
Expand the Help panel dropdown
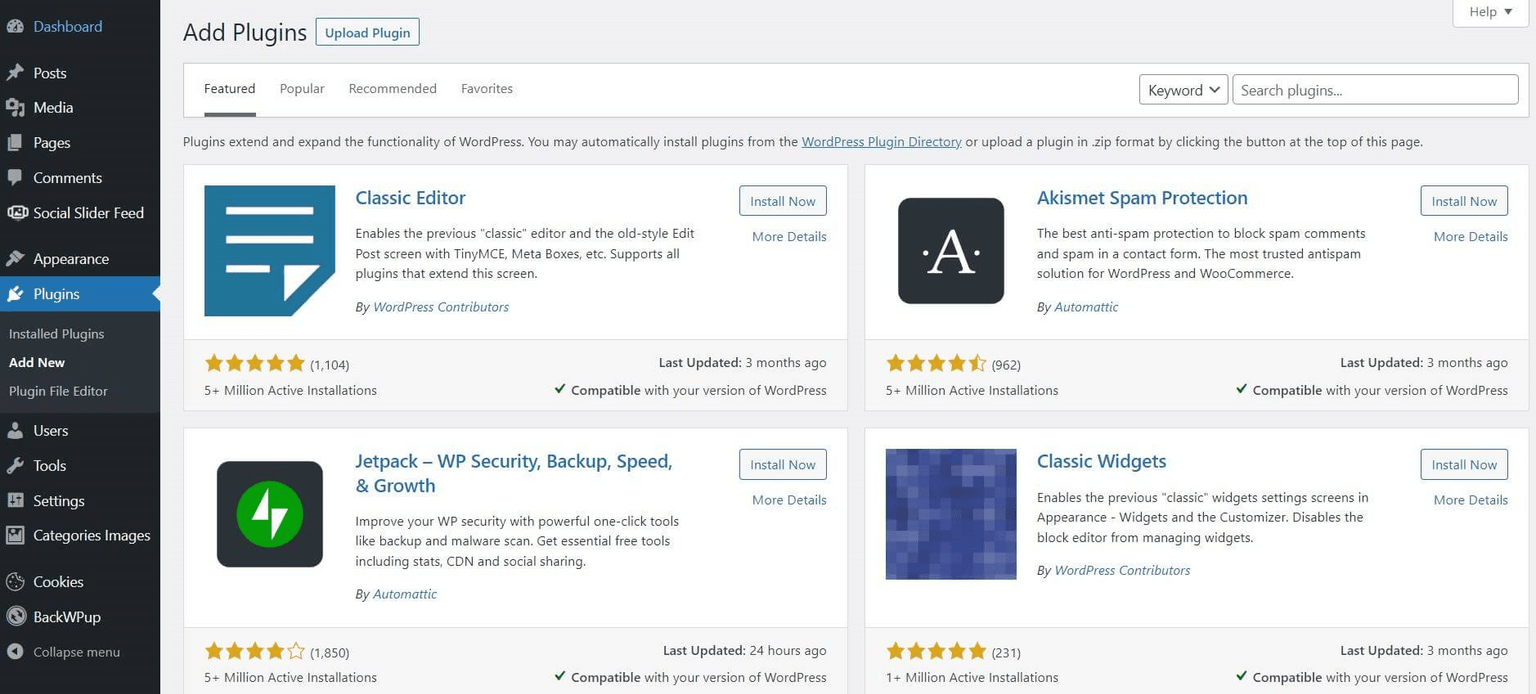(x=1490, y=12)
